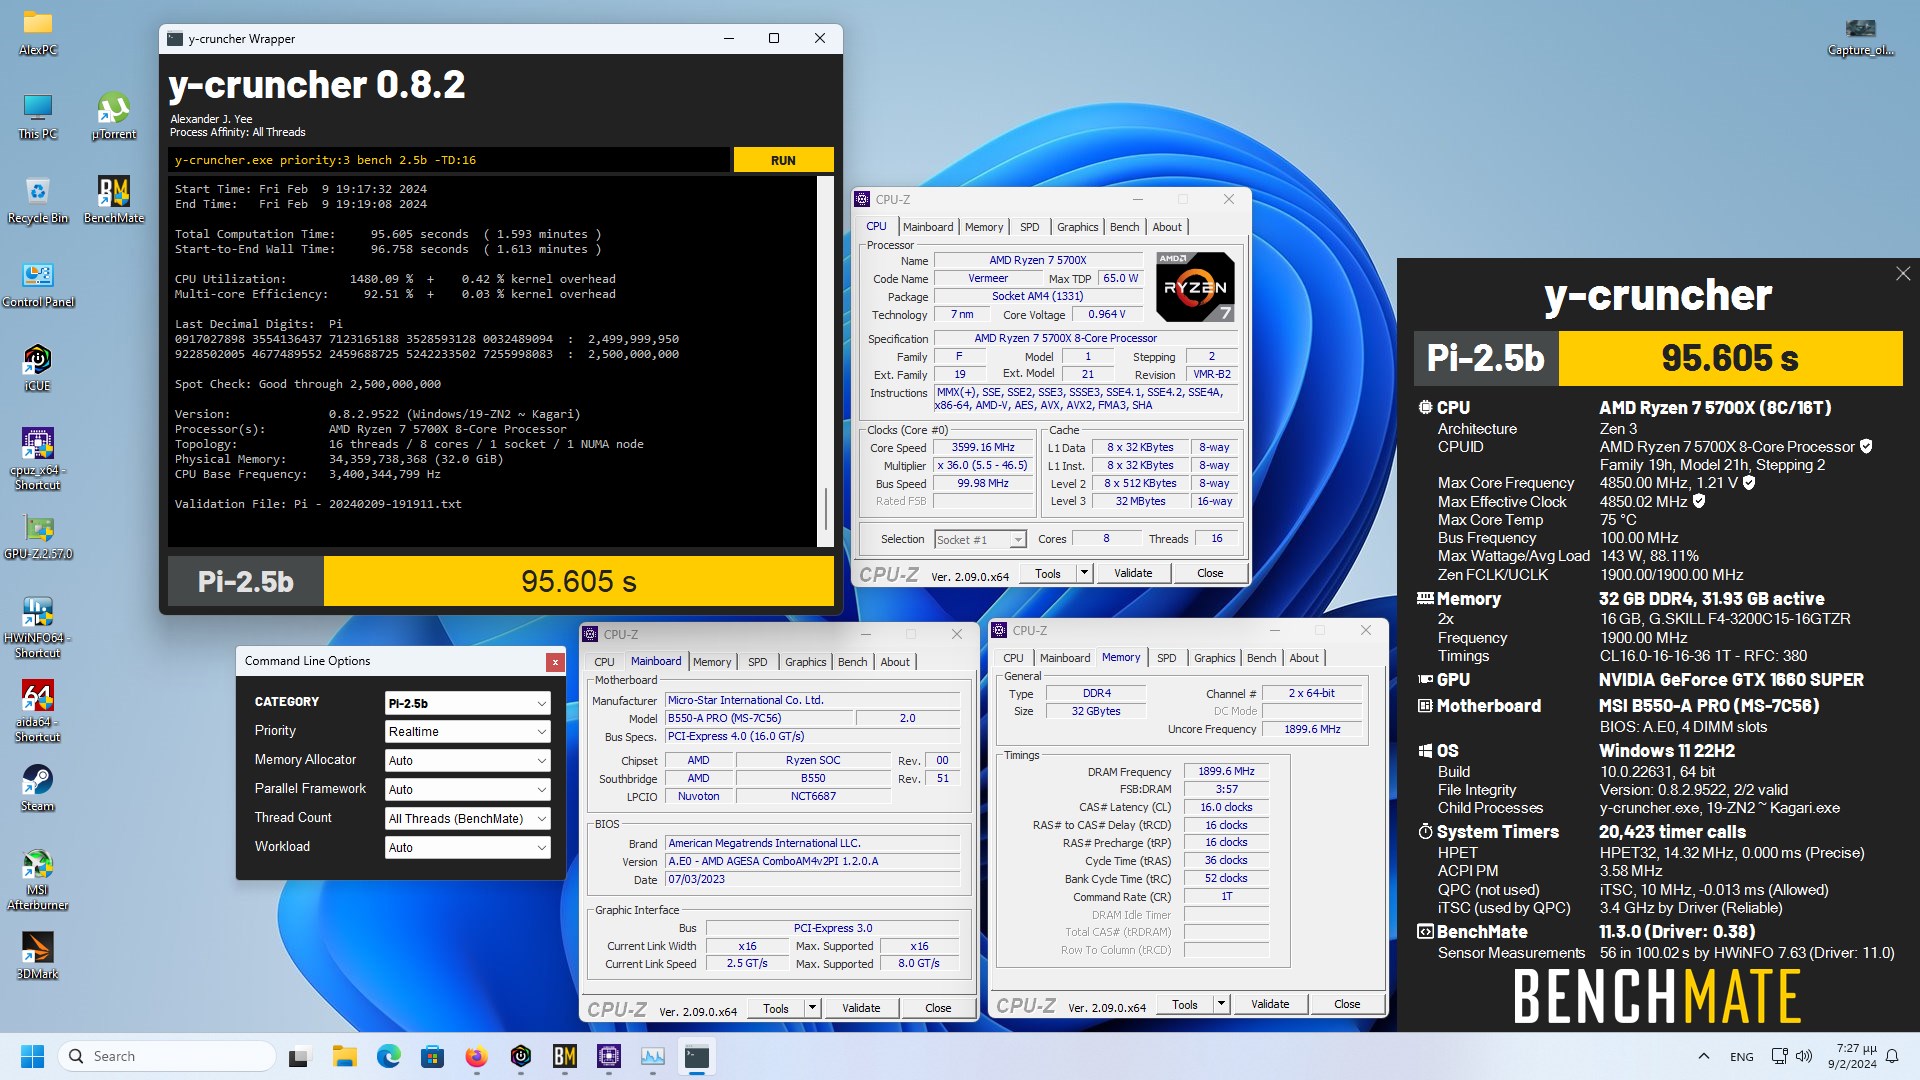Close the BenchMate y-cruncher result overlay
The image size is (1920, 1080).
(x=1902, y=274)
